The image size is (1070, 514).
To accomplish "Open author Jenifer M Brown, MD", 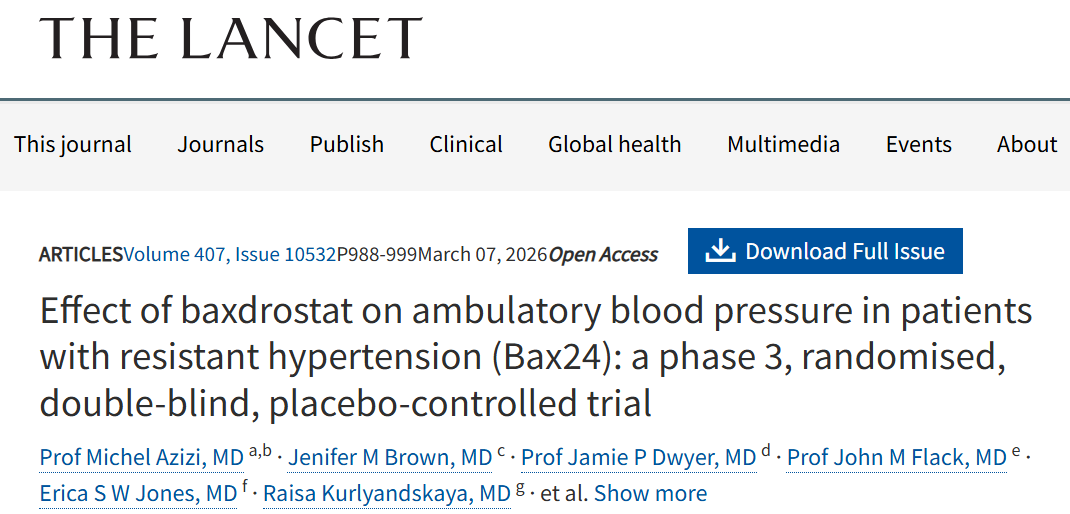I will (392, 458).
